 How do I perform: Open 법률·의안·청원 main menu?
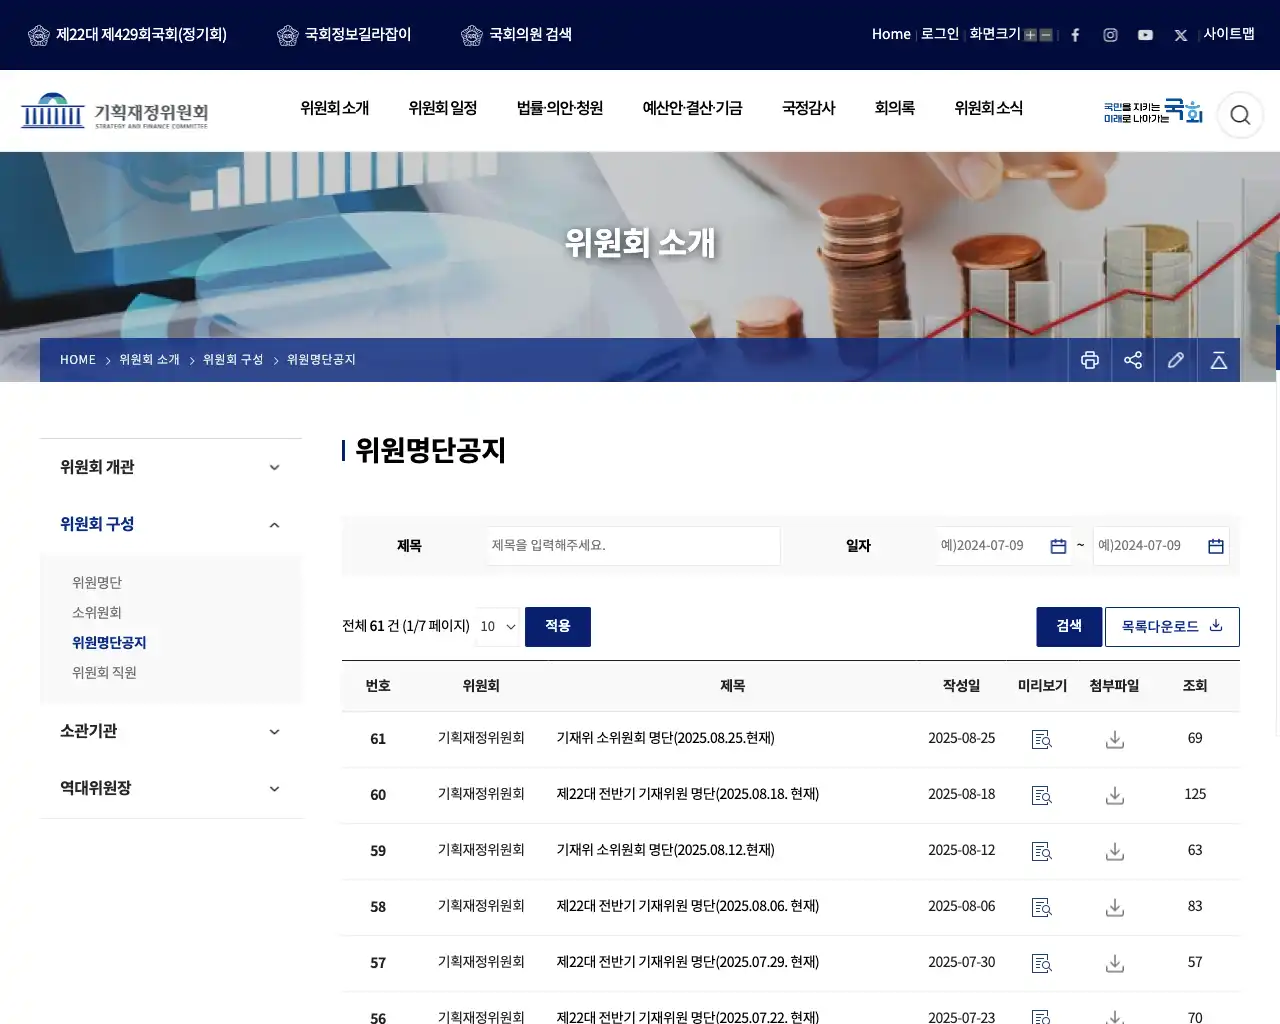pos(560,108)
